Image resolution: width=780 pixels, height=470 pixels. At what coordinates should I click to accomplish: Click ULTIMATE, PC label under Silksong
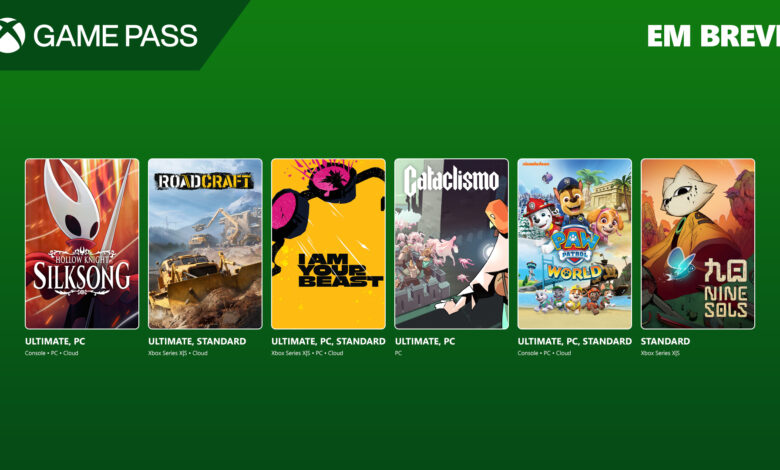[x=55, y=341]
